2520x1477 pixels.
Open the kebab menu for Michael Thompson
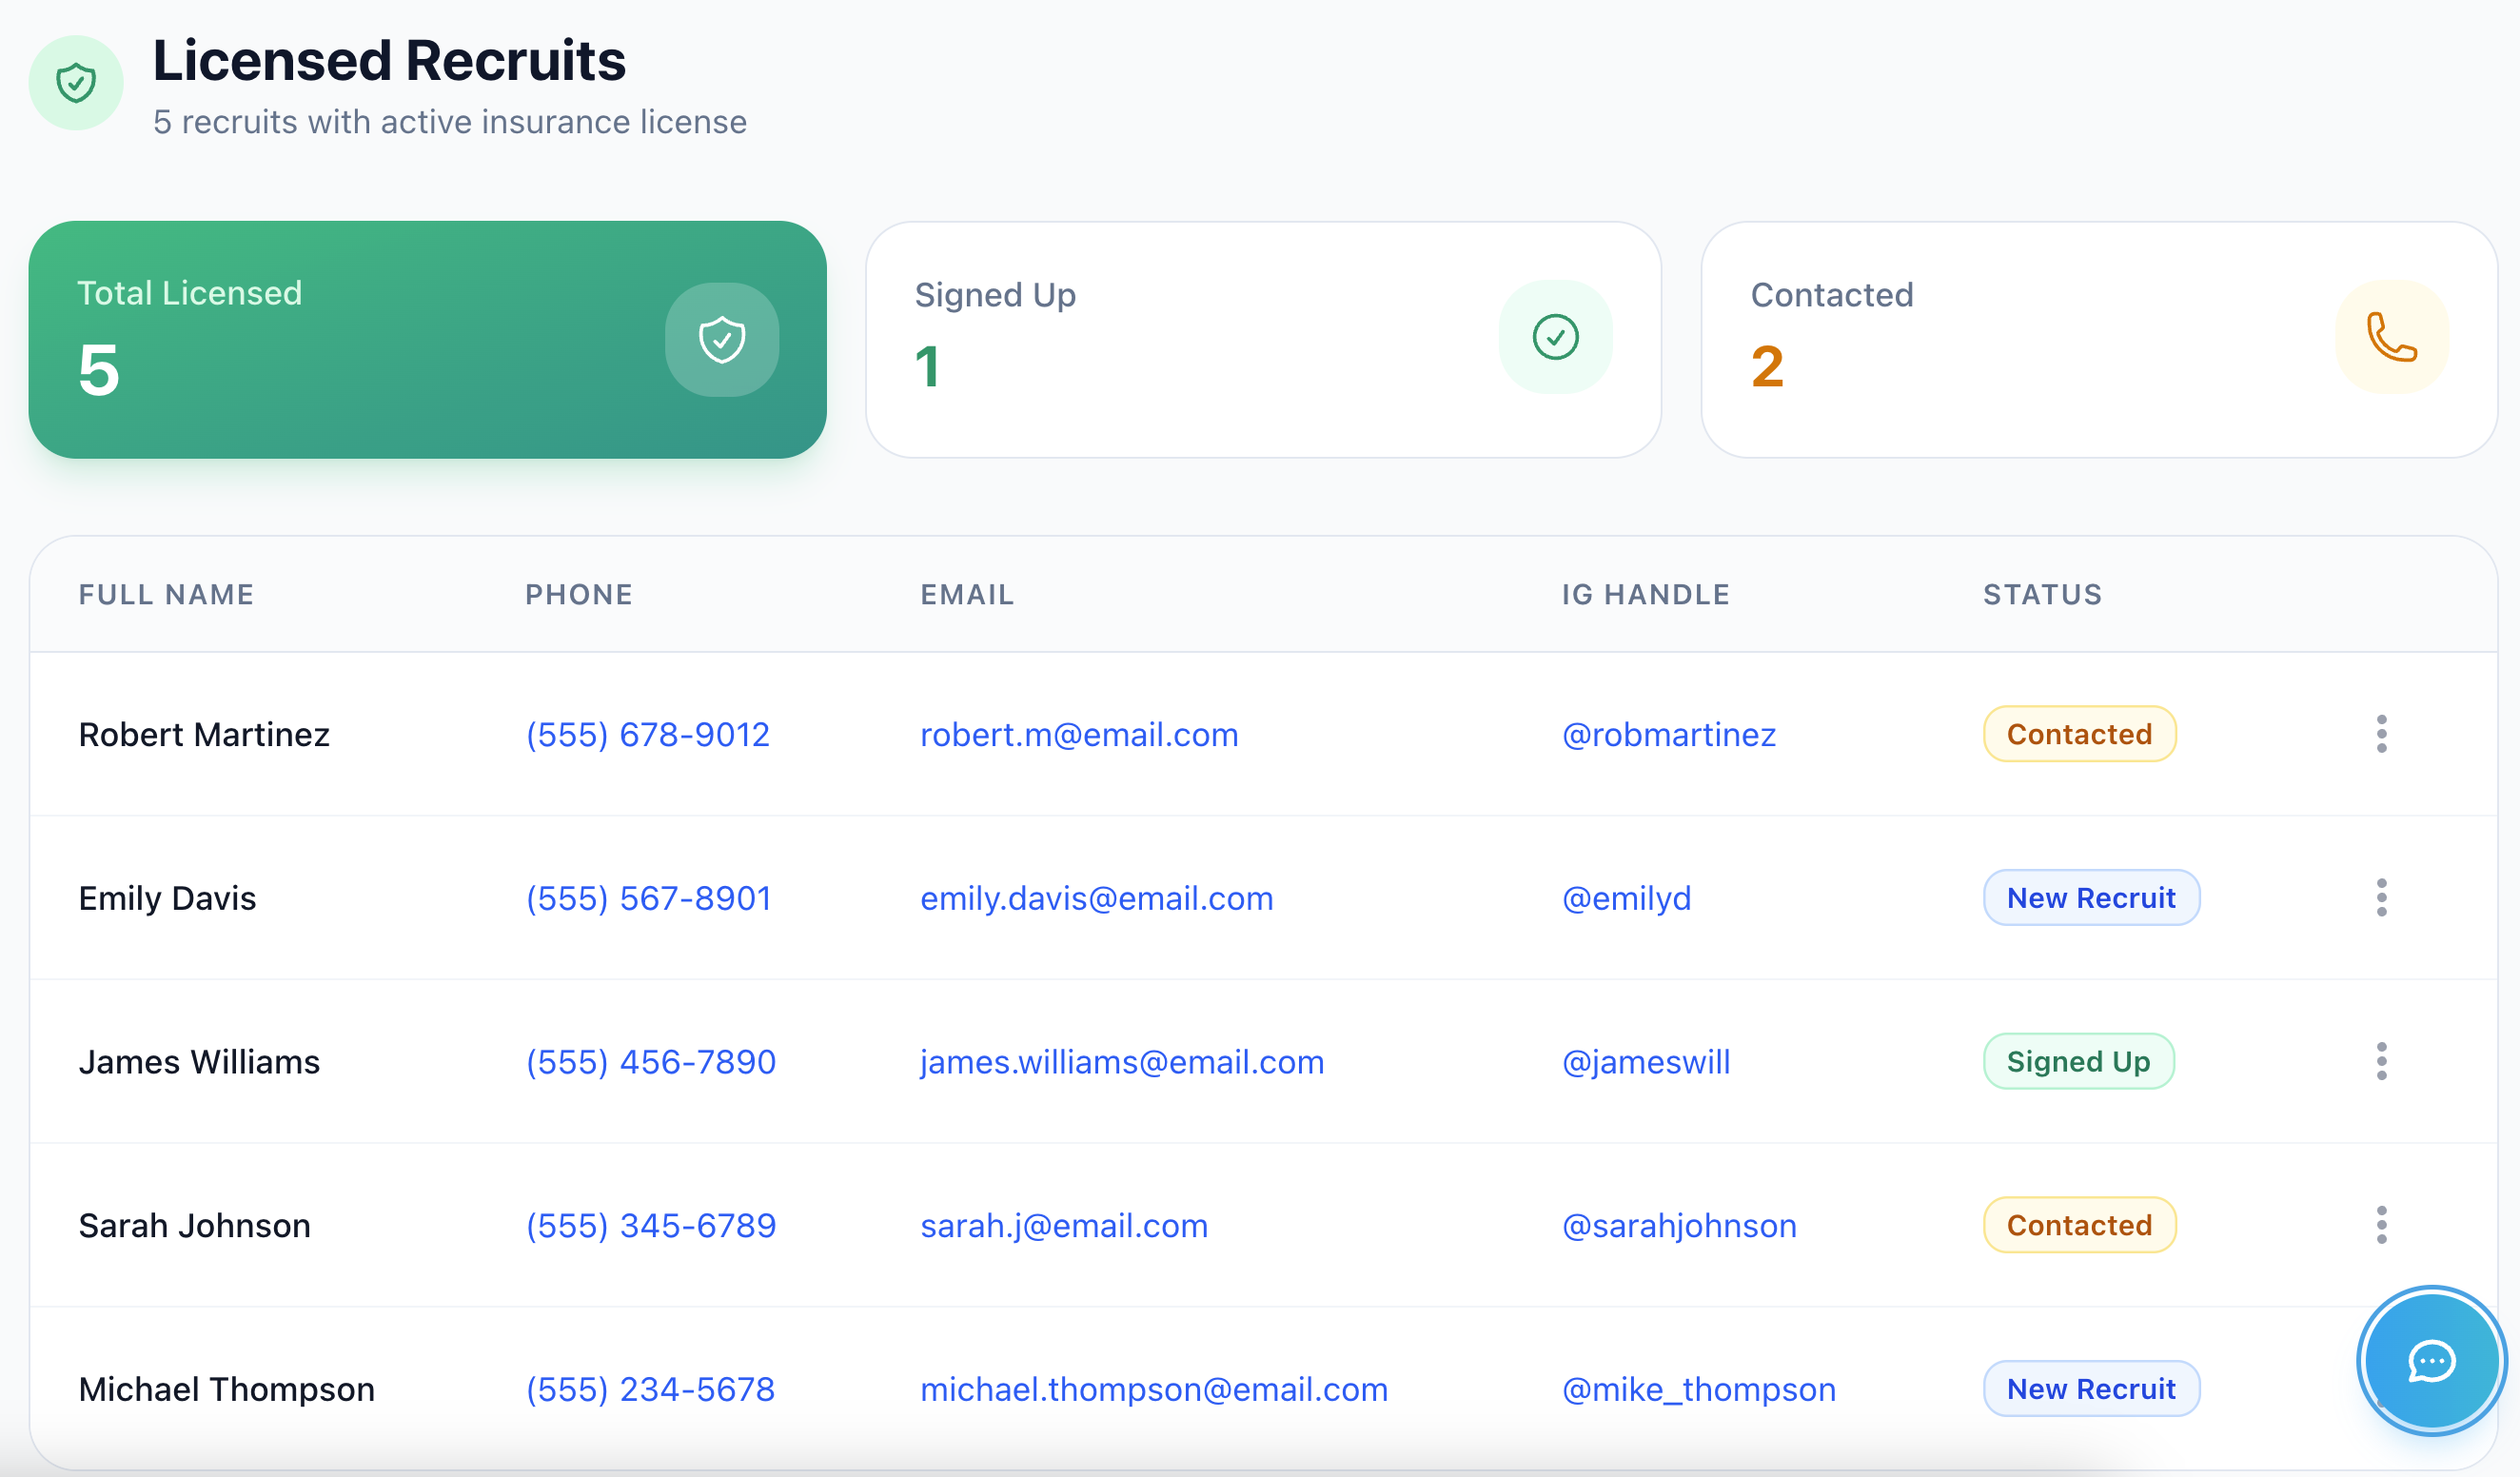(2382, 1389)
